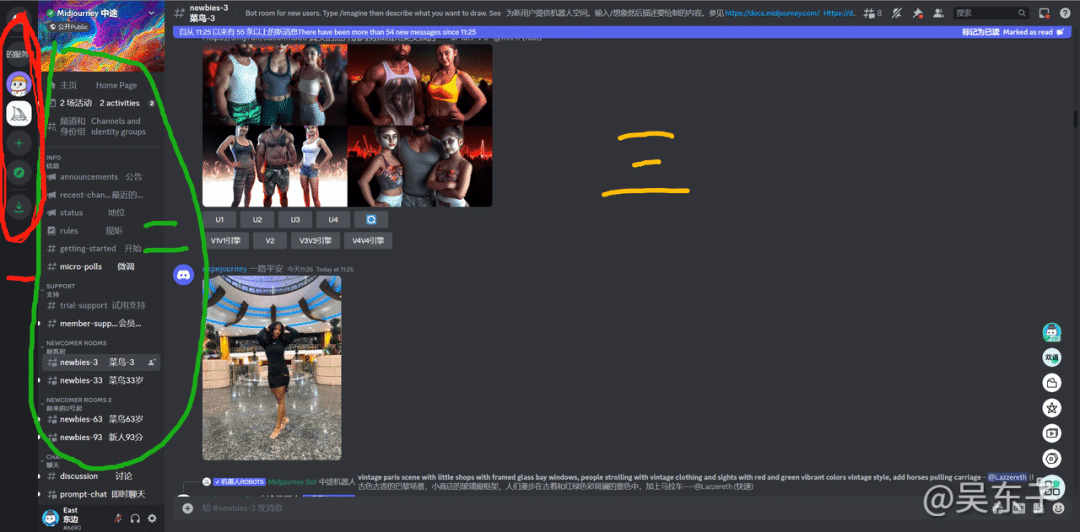The height and width of the screenshot is (532, 1080).
Task: Click the floating 双语 bilingual icon
Action: (x=1052, y=358)
